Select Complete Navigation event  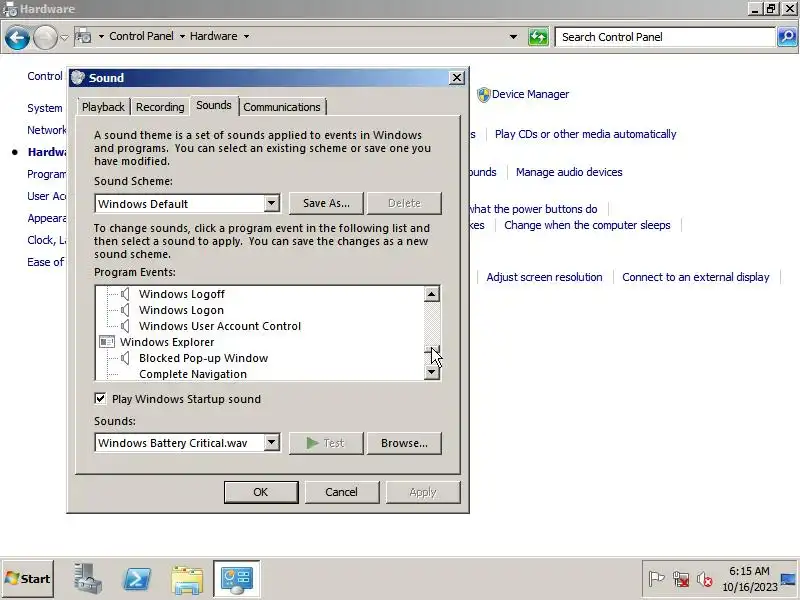(193, 373)
